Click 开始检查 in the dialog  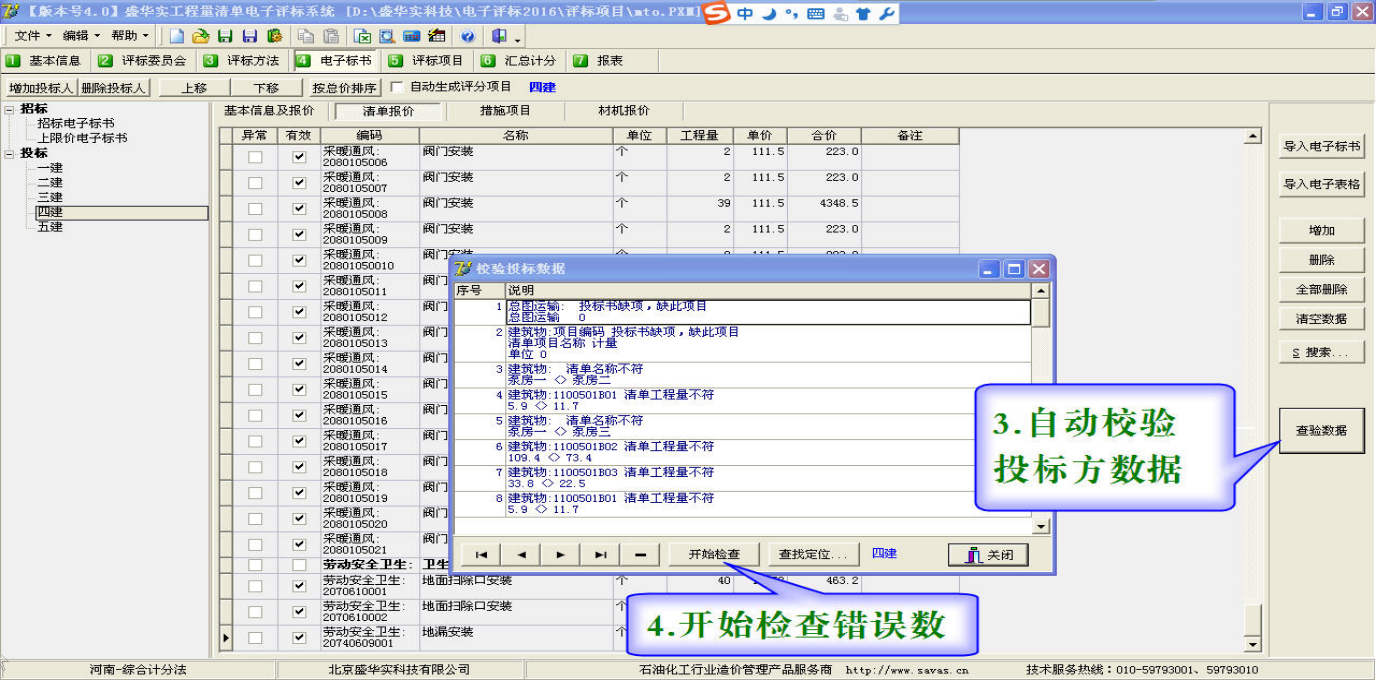point(714,554)
